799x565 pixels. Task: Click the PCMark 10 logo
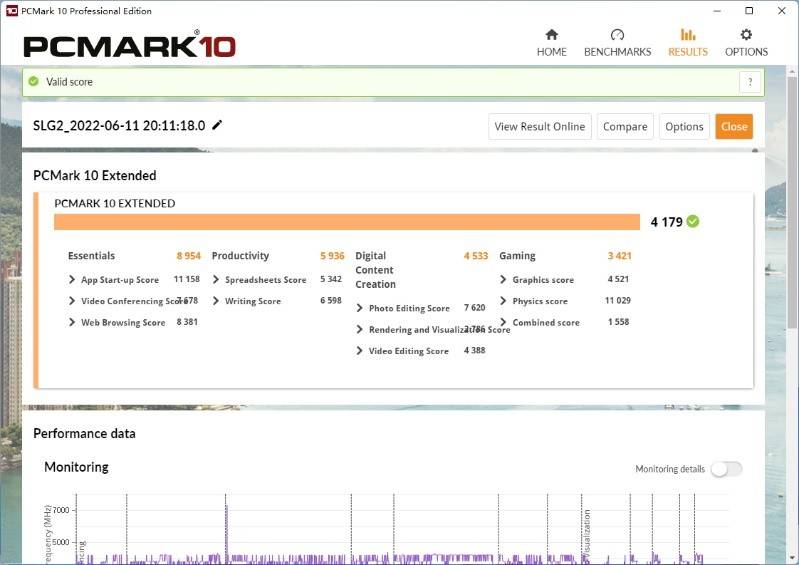coord(129,45)
